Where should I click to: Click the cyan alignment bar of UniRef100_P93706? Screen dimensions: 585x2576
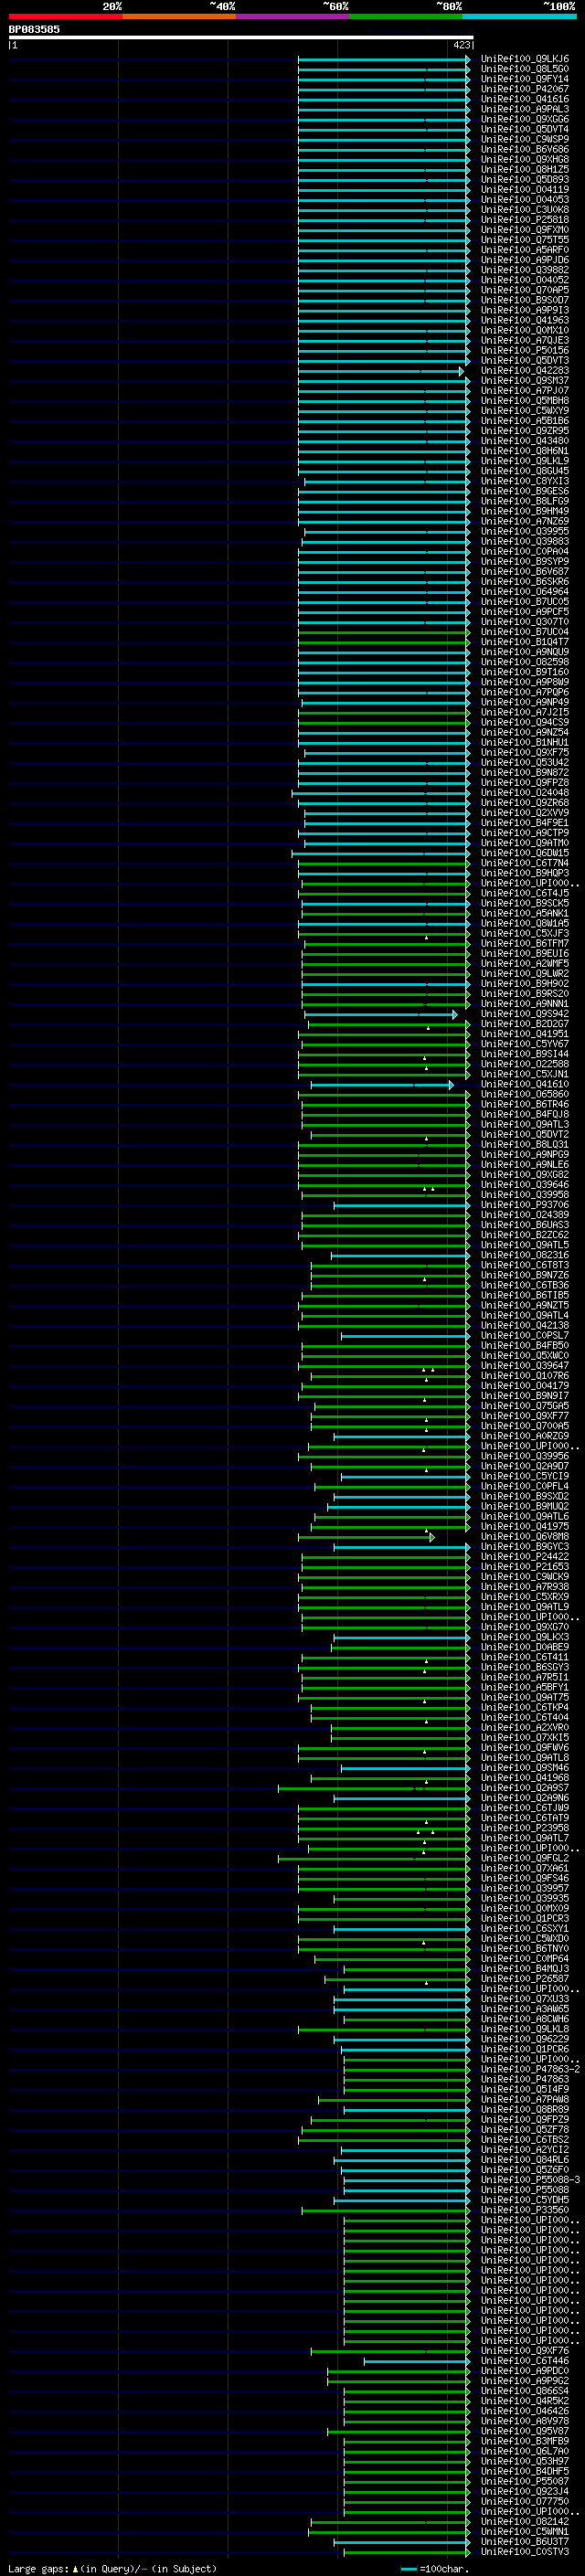coord(401,1205)
